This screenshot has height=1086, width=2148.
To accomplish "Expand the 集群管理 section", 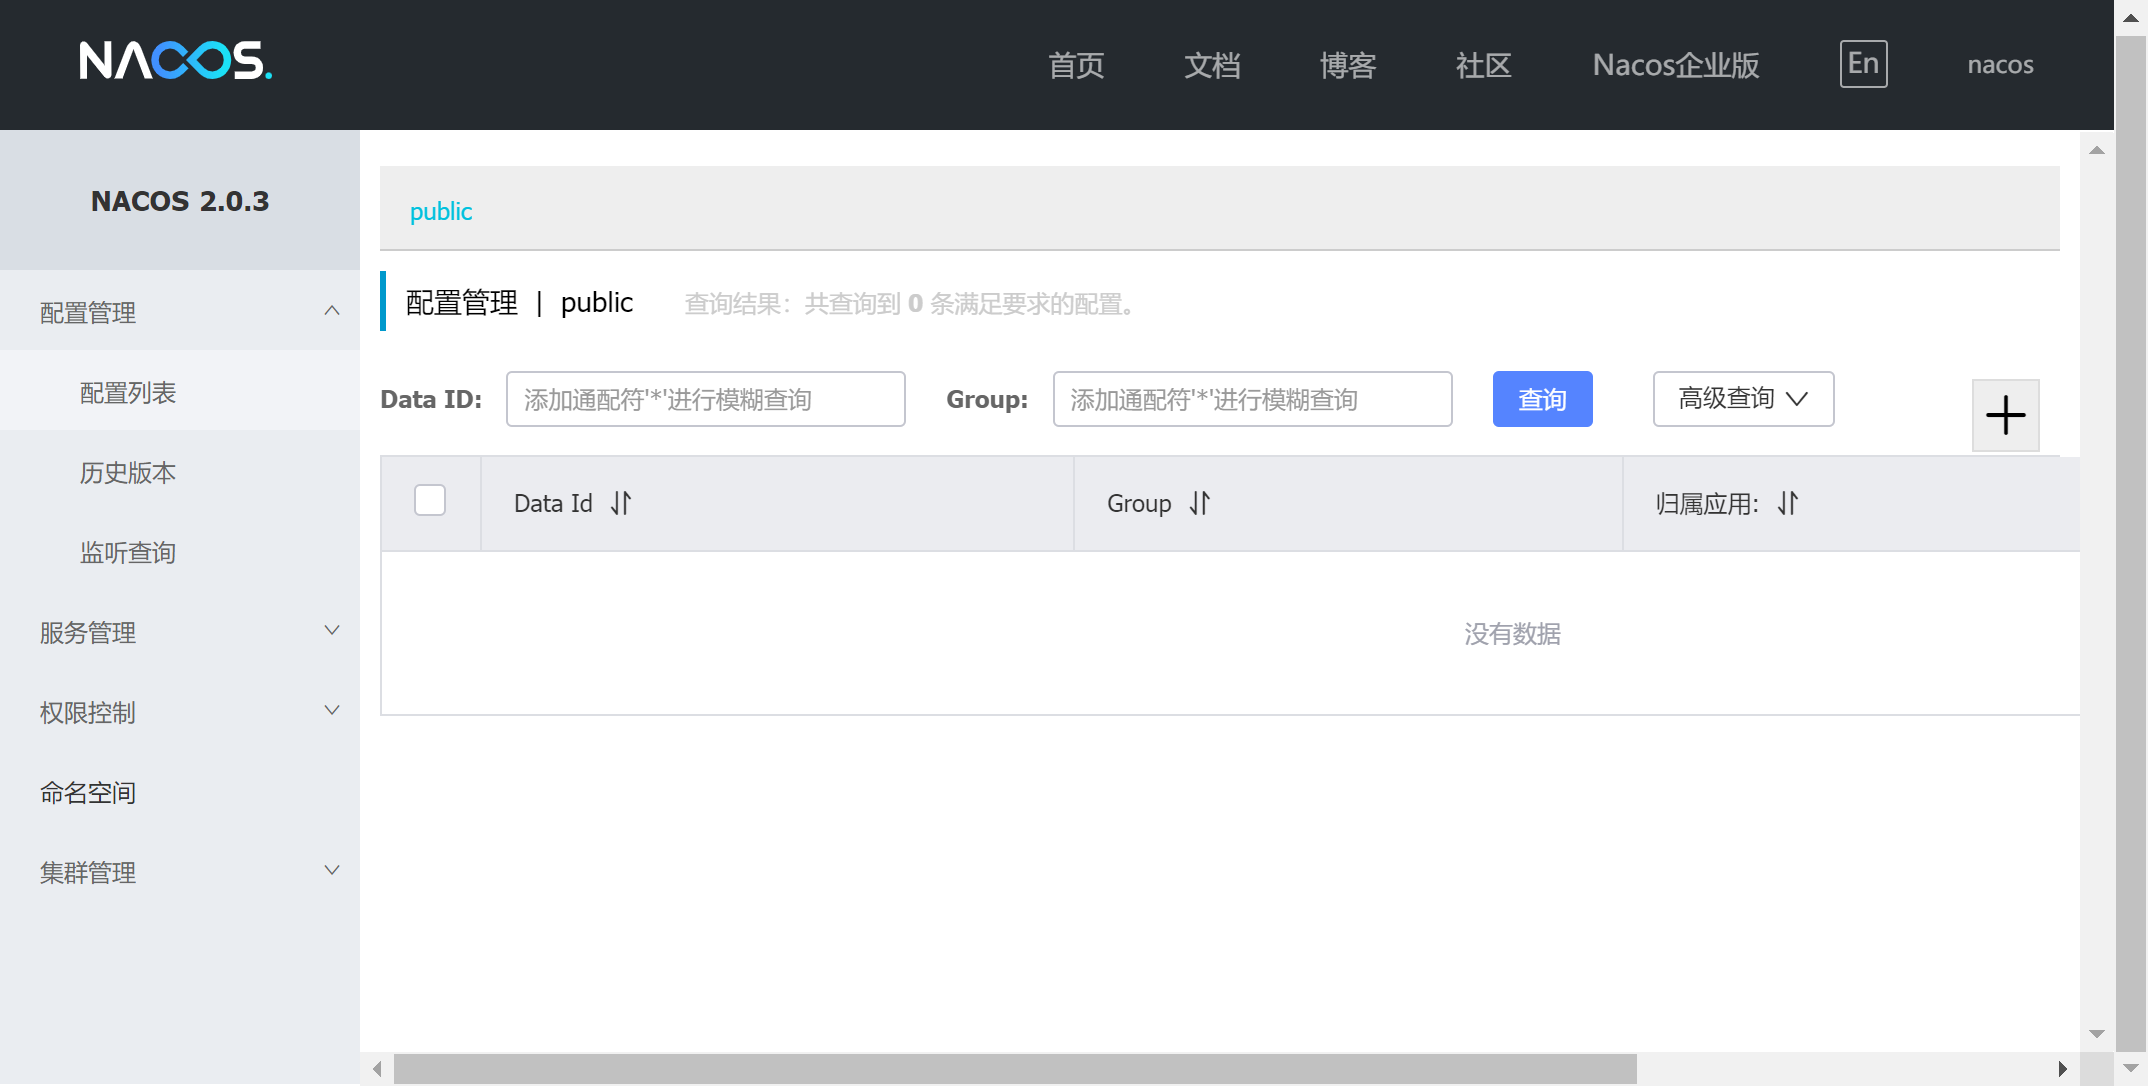I will pos(180,872).
